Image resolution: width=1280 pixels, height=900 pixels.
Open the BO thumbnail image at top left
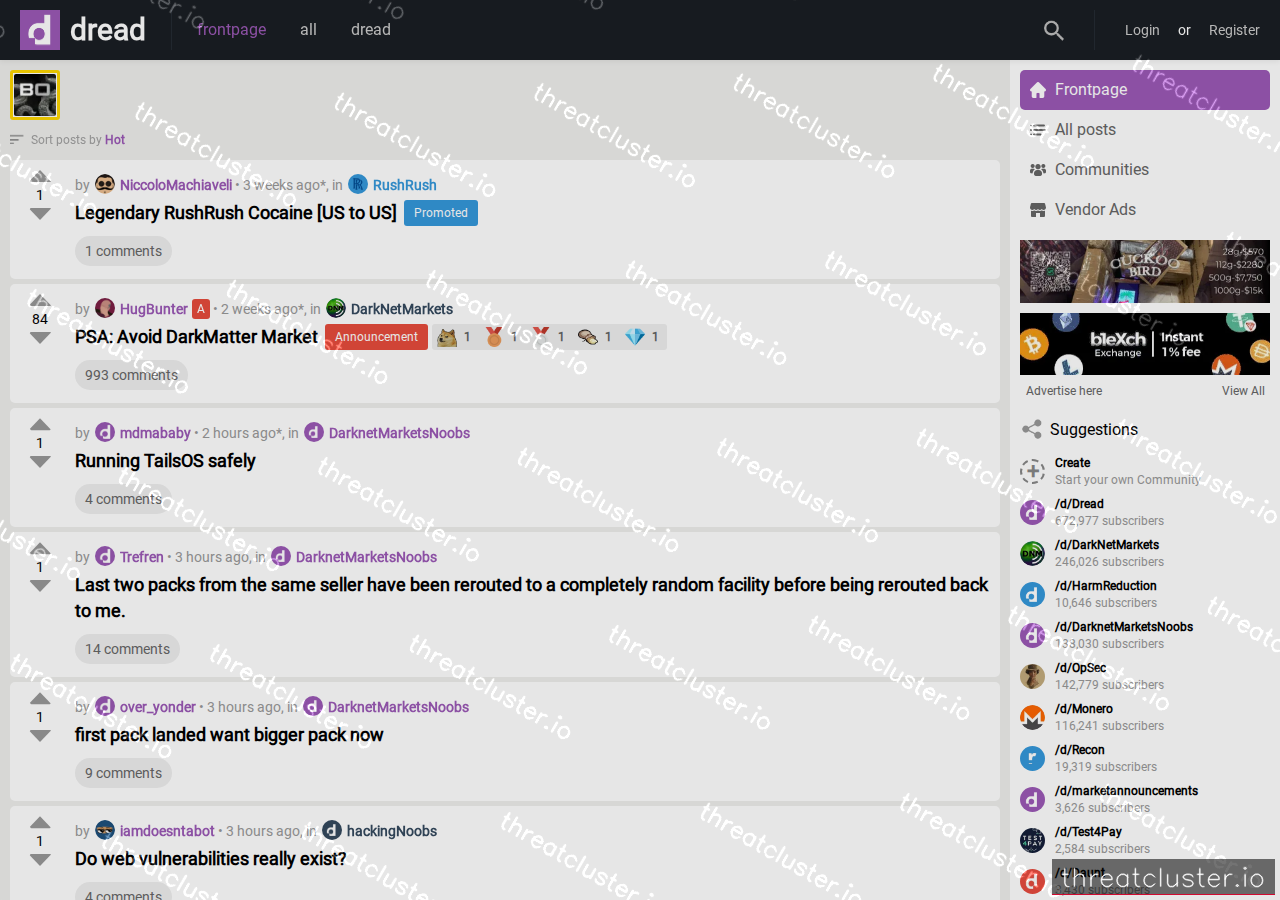click(x=35, y=95)
